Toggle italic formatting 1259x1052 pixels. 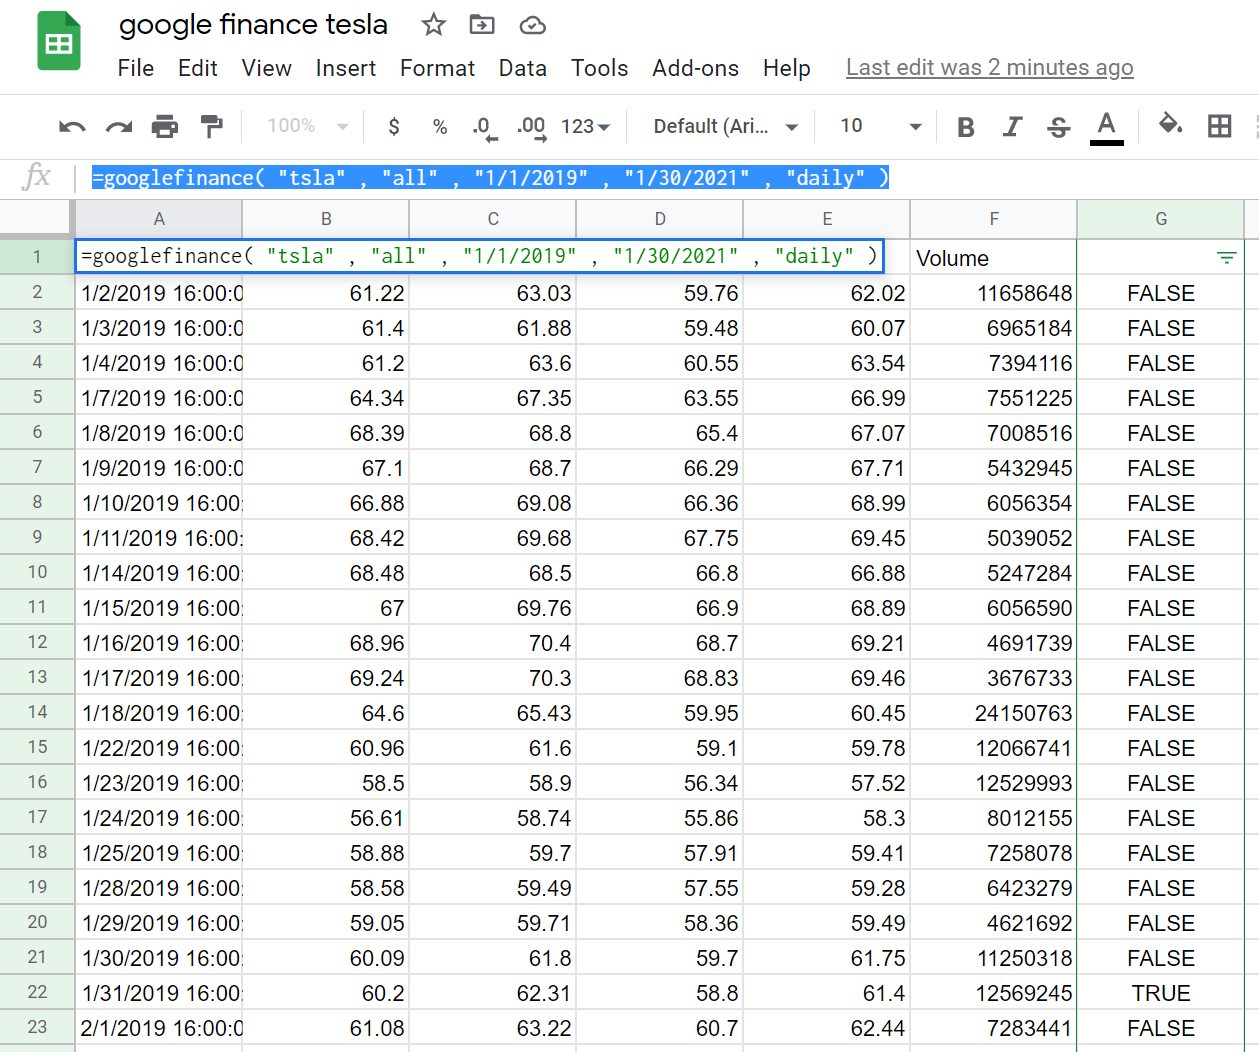[1012, 127]
